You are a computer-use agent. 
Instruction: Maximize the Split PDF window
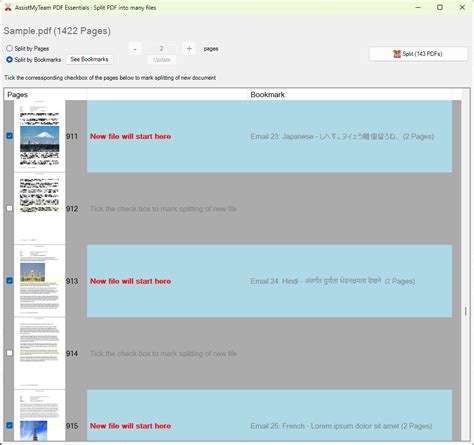(x=440, y=7)
